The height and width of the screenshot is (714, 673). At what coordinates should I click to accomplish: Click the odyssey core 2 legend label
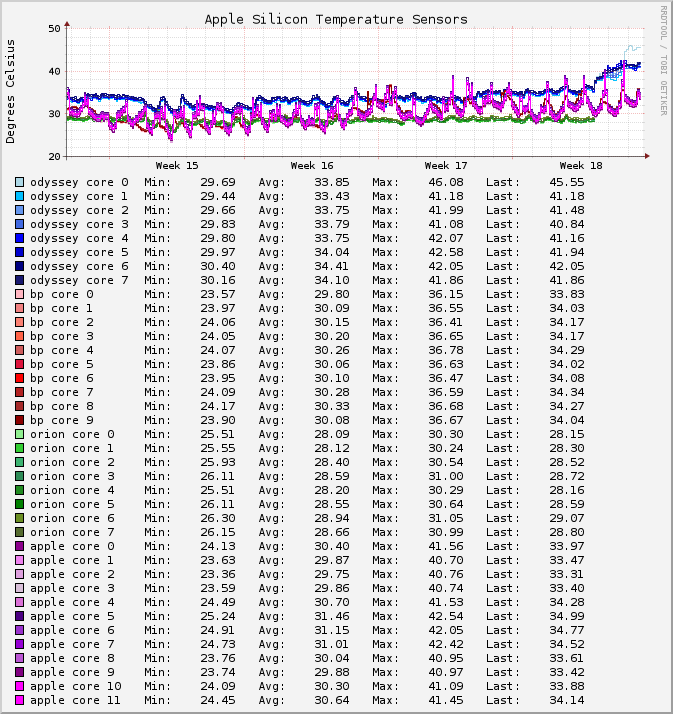(x=79, y=210)
